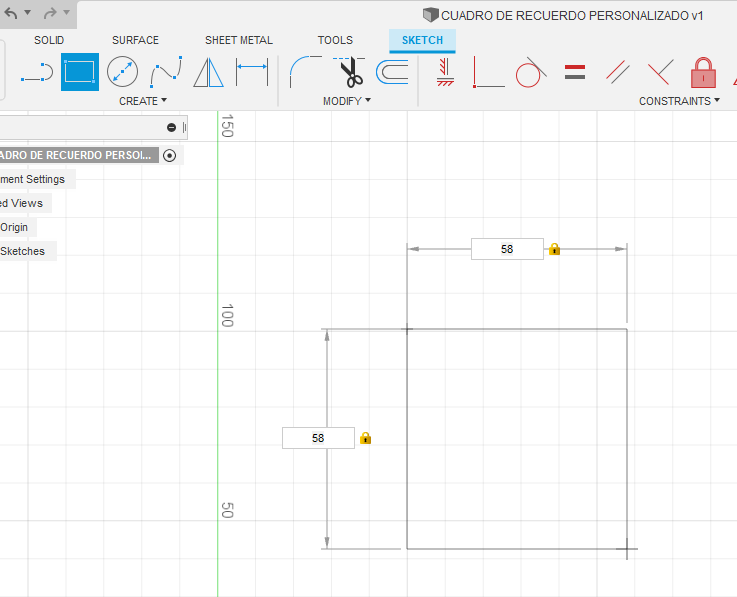Select the Center Diameter Circle tool
The width and height of the screenshot is (737, 597).
click(x=122, y=72)
